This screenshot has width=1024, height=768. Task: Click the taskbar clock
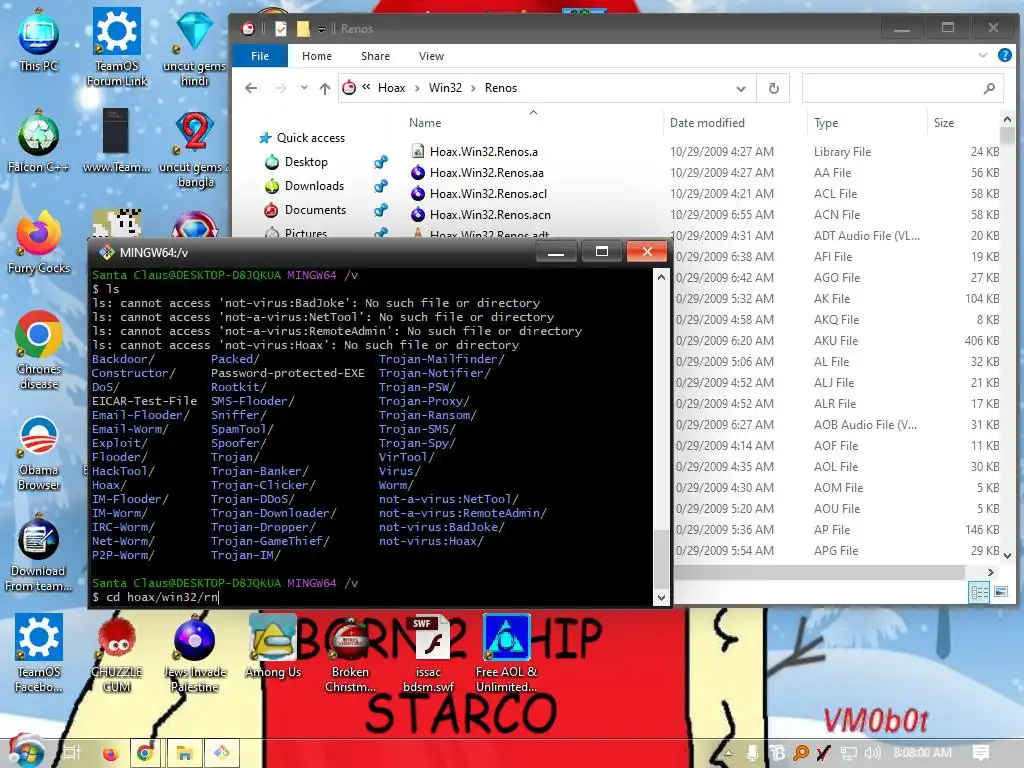coord(922,753)
